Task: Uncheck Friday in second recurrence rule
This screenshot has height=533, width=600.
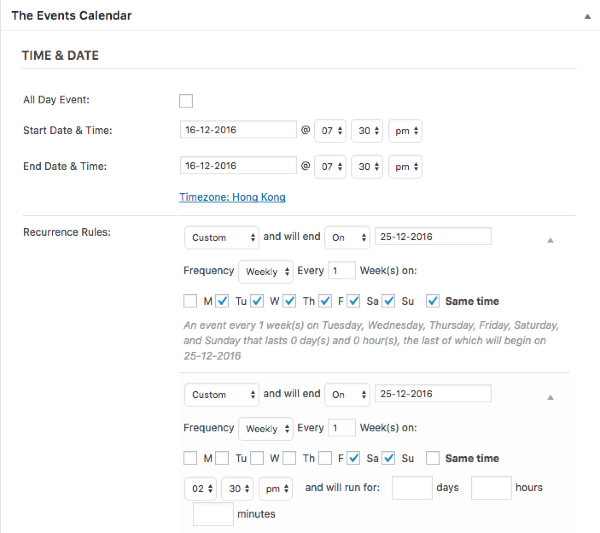Action: click(x=354, y=458)
